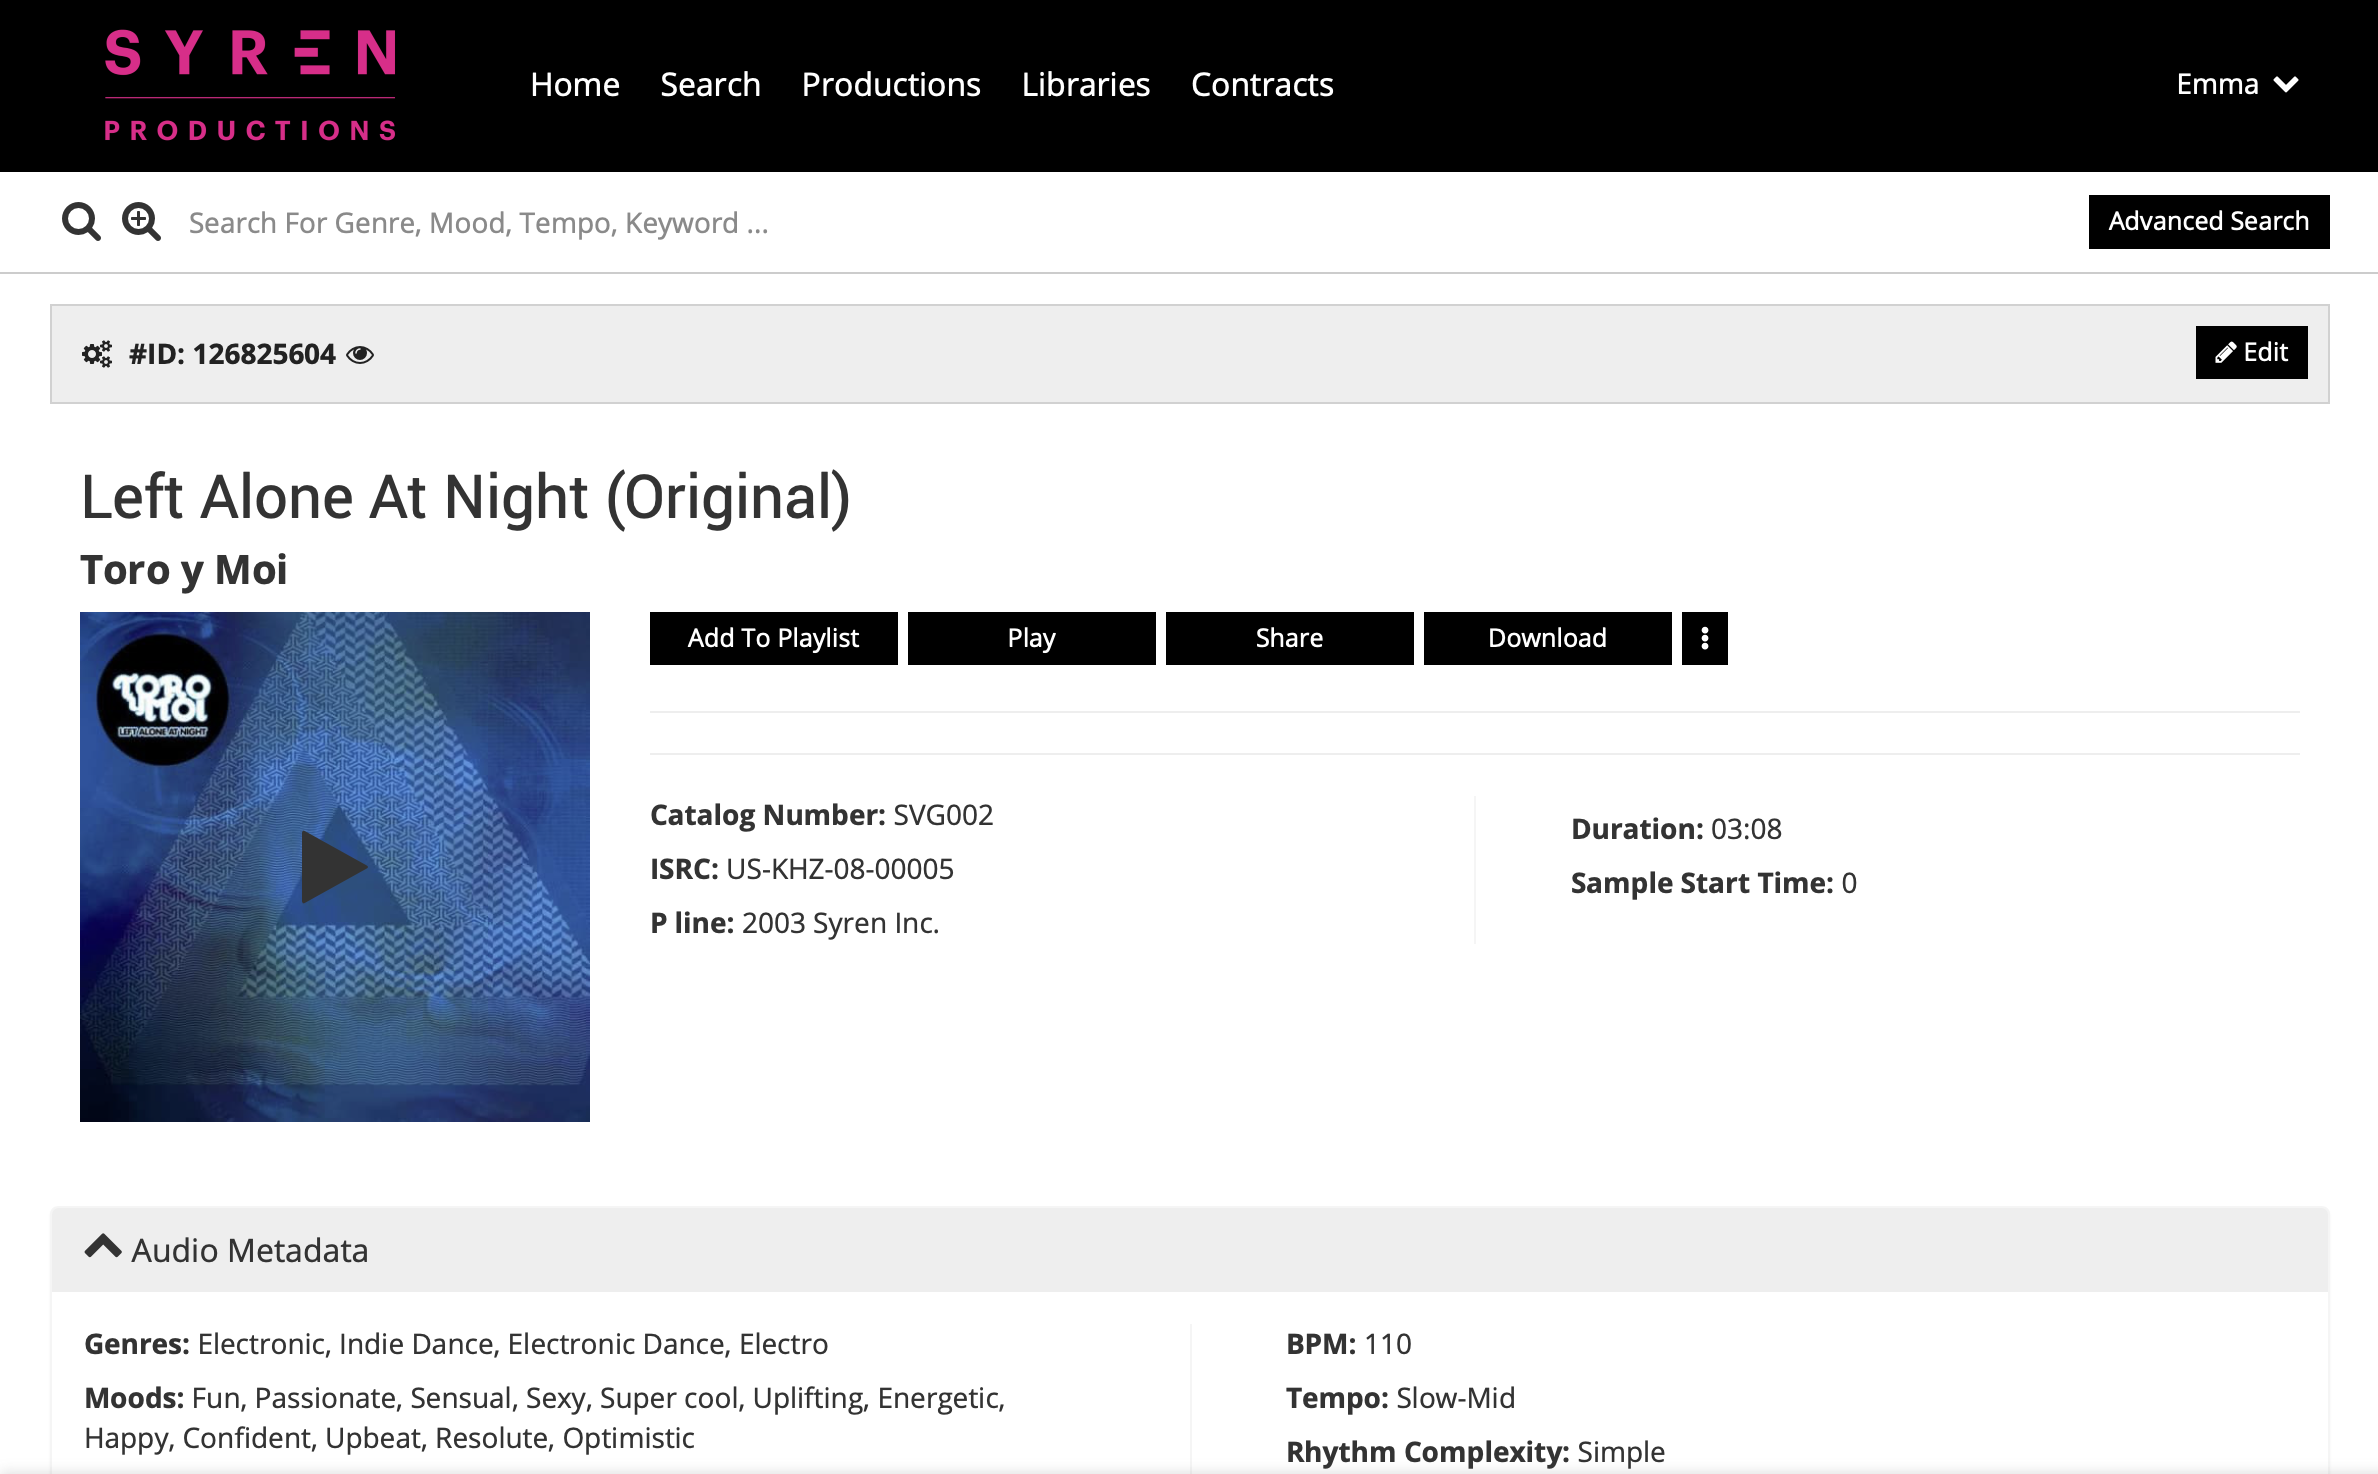Navigate to Home in top bar
This screenshot has width=2378, height=1474.
point(575,85)
